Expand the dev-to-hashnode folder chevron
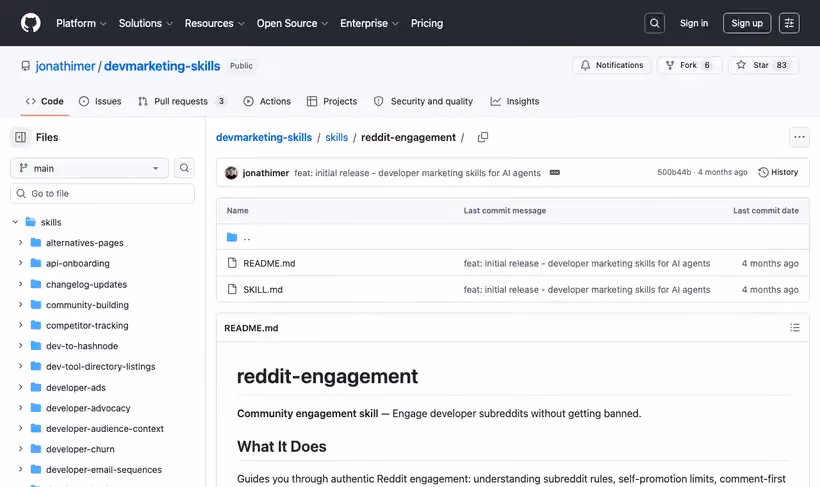The image size is (820, 487). click(x=20, y=346)
